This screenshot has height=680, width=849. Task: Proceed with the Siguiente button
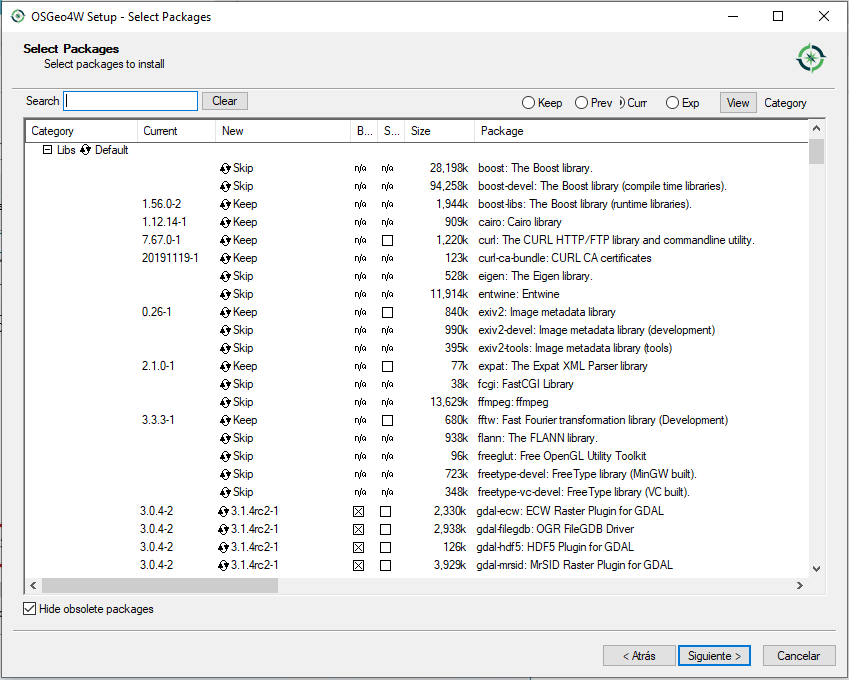(714, 656)
